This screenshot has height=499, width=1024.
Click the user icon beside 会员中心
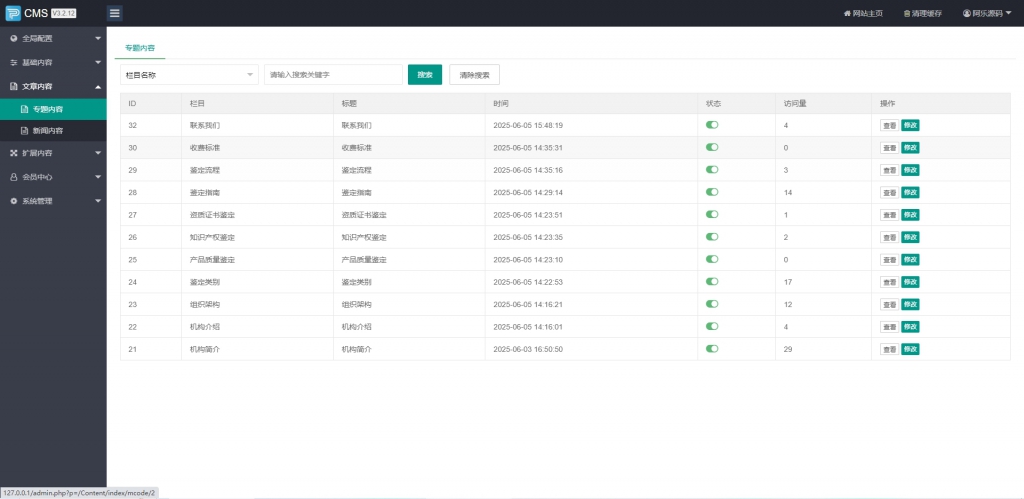point(14,177)
